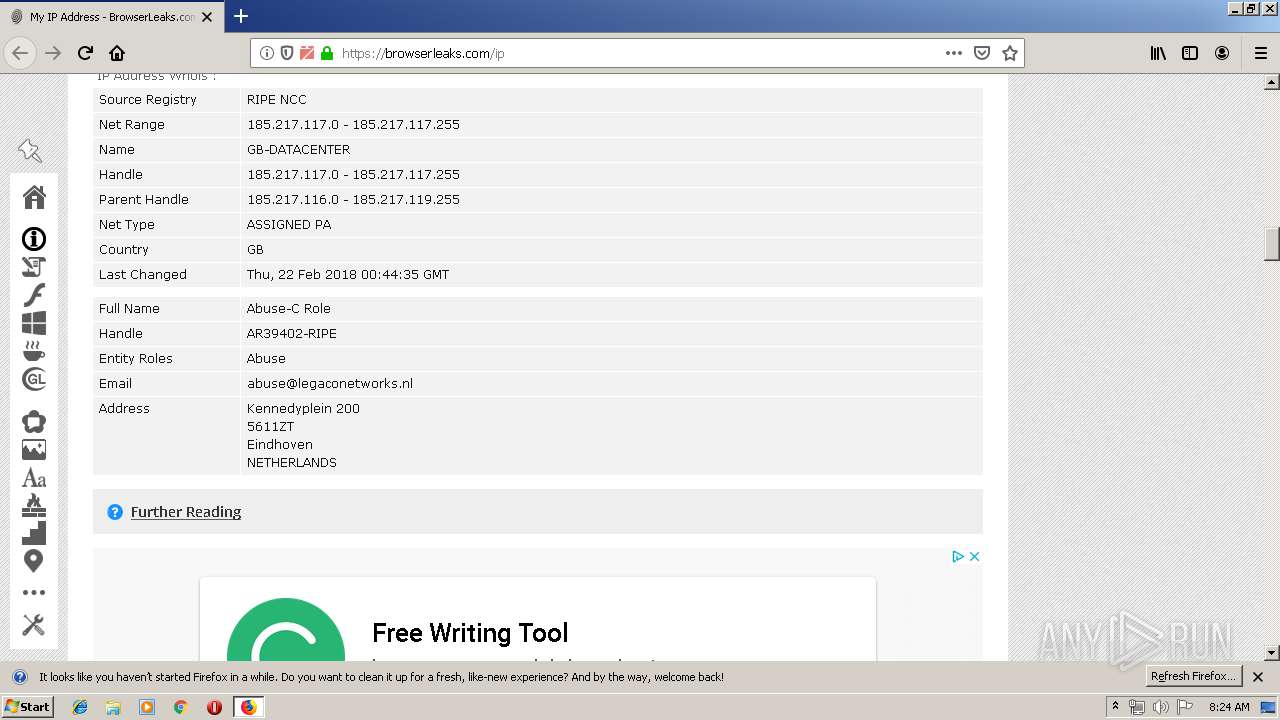Image resolution: width=1280 pixels, height=720 pixels.
Task: Open the red Opera icon in taskbar
Action: coord(214,707)
